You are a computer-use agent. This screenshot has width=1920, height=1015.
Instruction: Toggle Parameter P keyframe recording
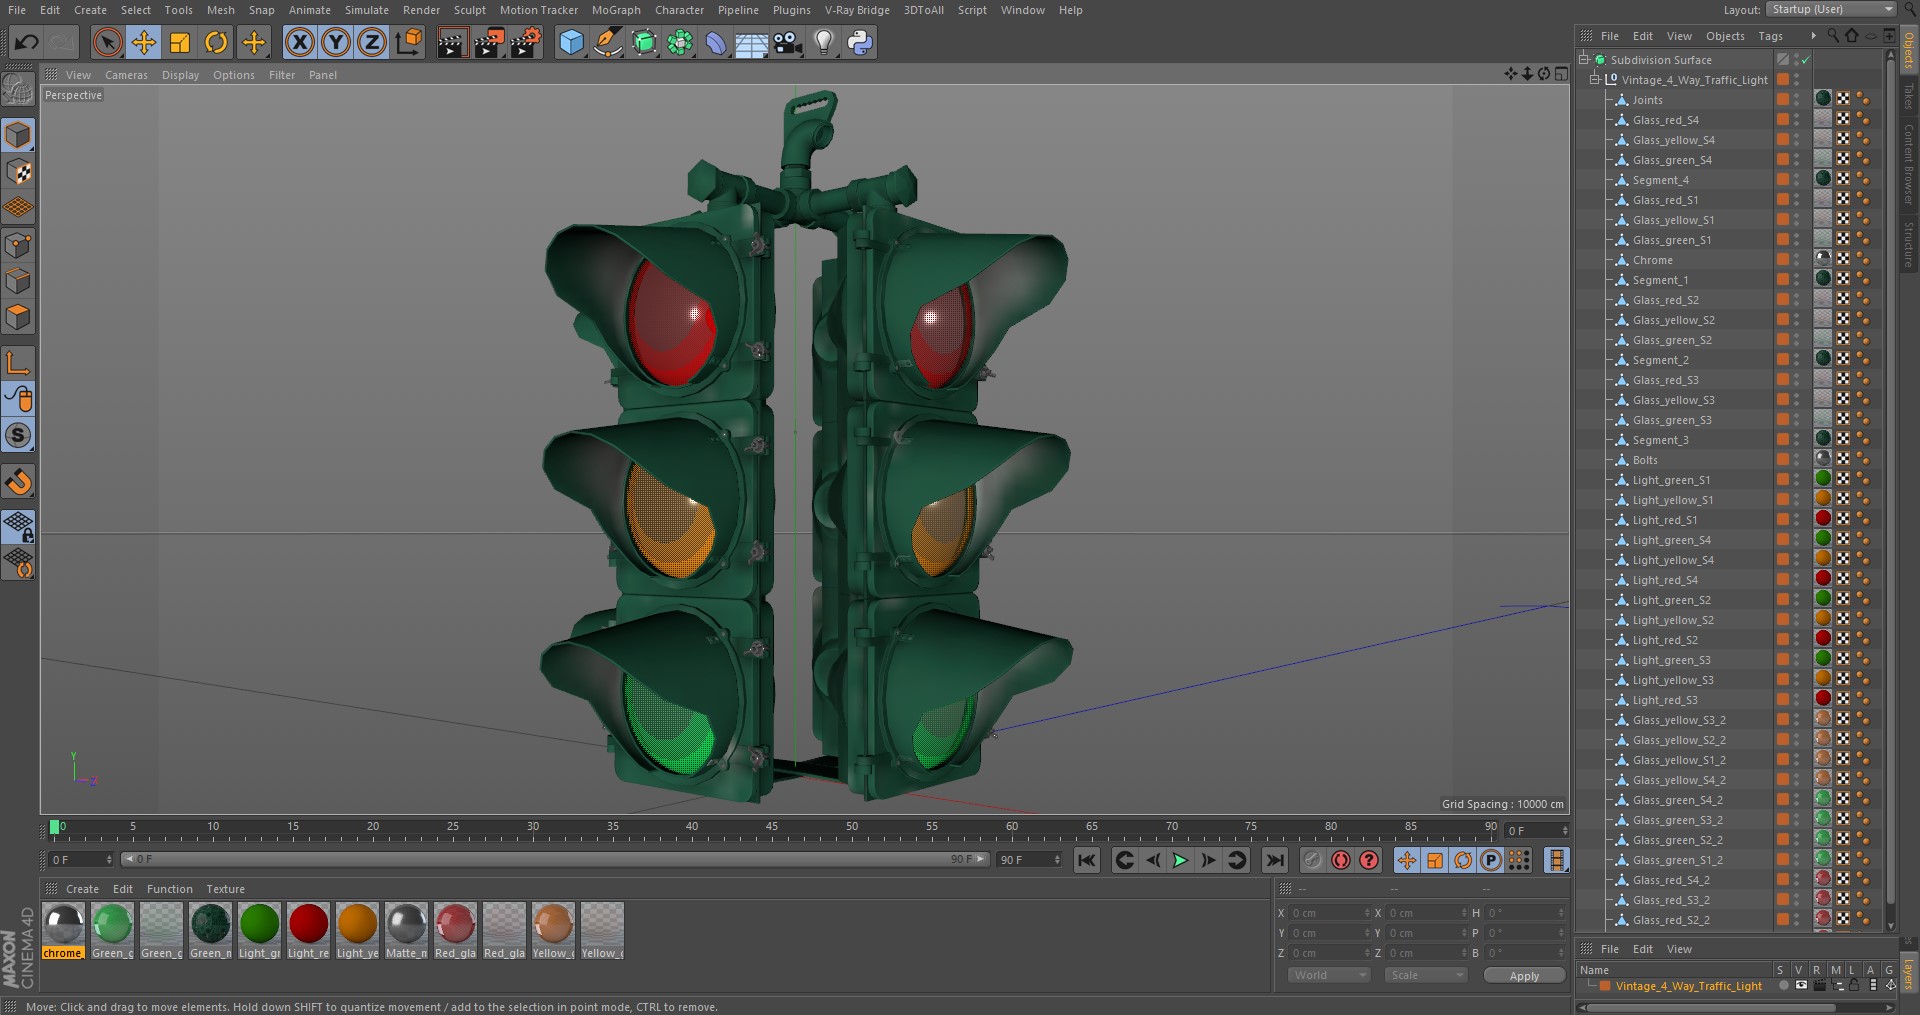(1491, 860)
